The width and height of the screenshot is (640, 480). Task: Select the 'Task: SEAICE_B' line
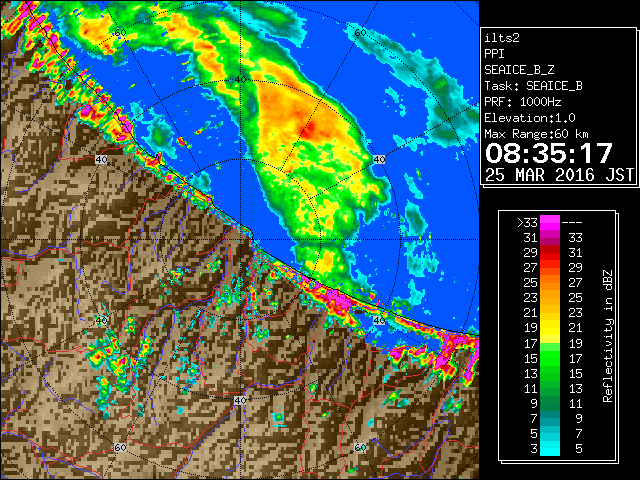(533, 86)
